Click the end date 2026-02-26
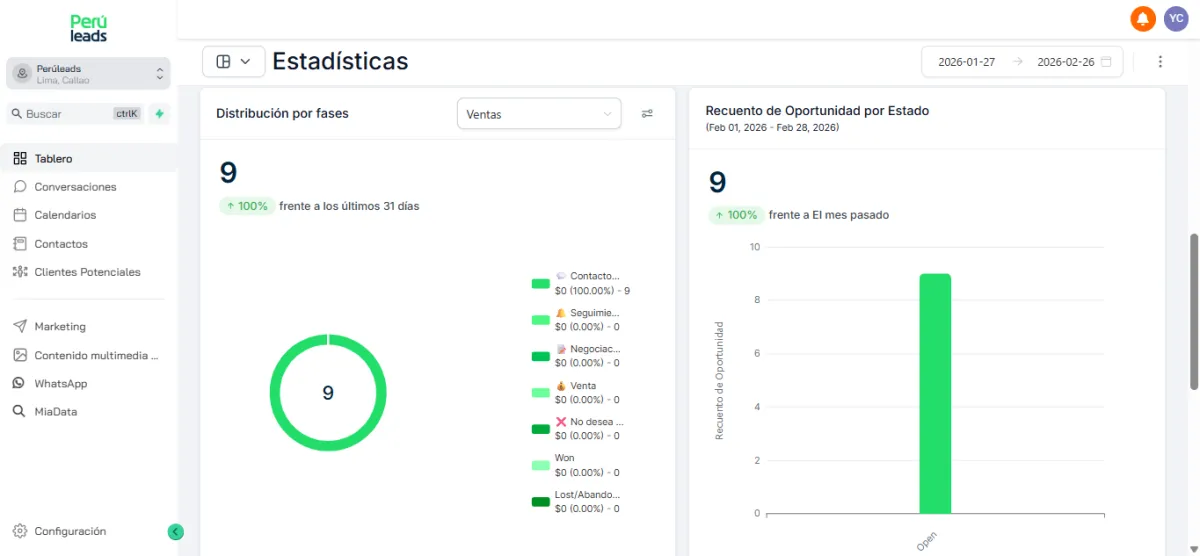This screenshot has width=1200, height=556. [1066, 62]
